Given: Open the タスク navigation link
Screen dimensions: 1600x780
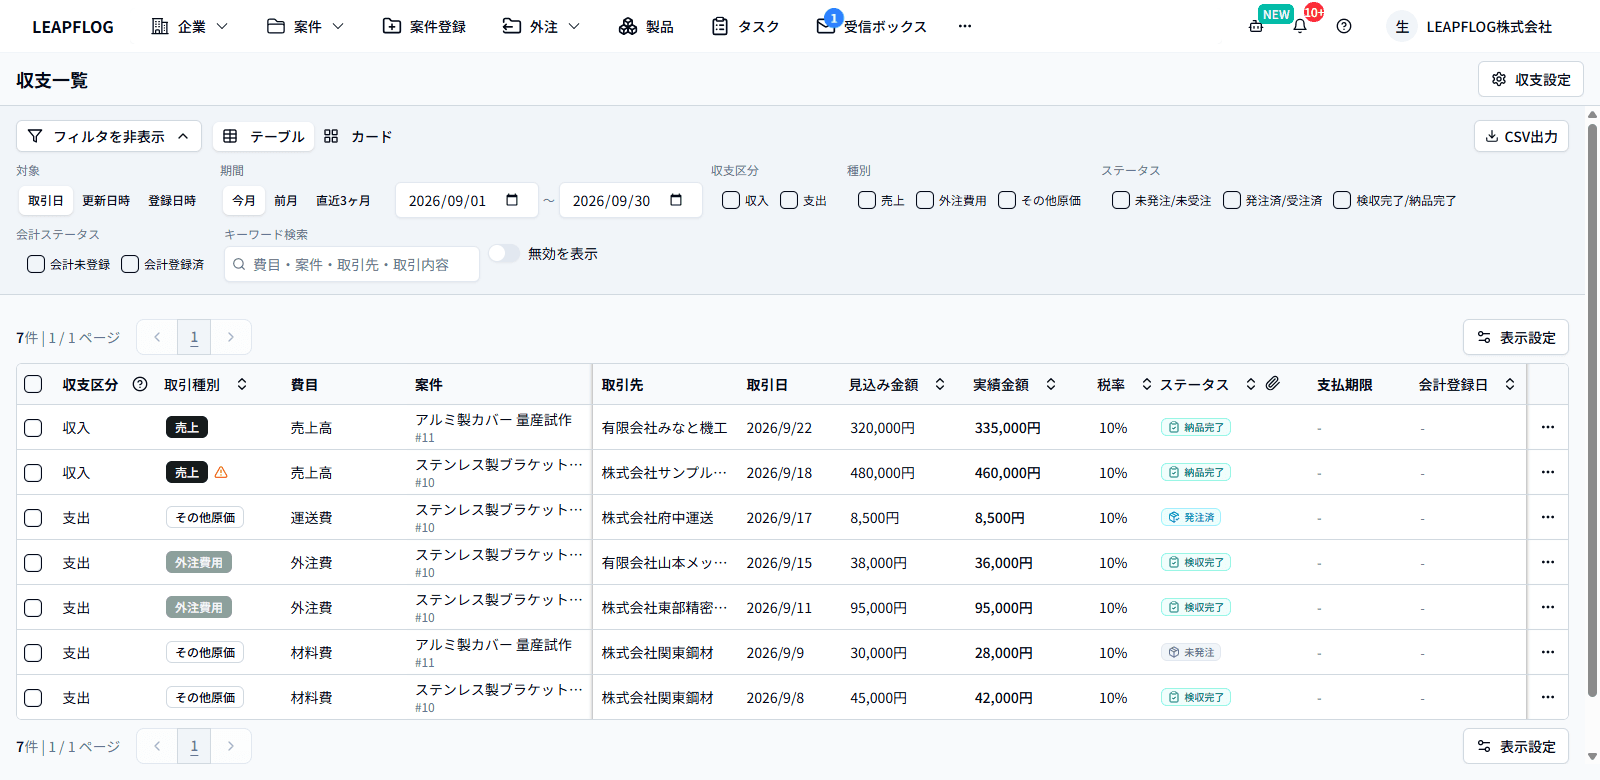Looking at the screenshot, I should (x=746, y=27).
